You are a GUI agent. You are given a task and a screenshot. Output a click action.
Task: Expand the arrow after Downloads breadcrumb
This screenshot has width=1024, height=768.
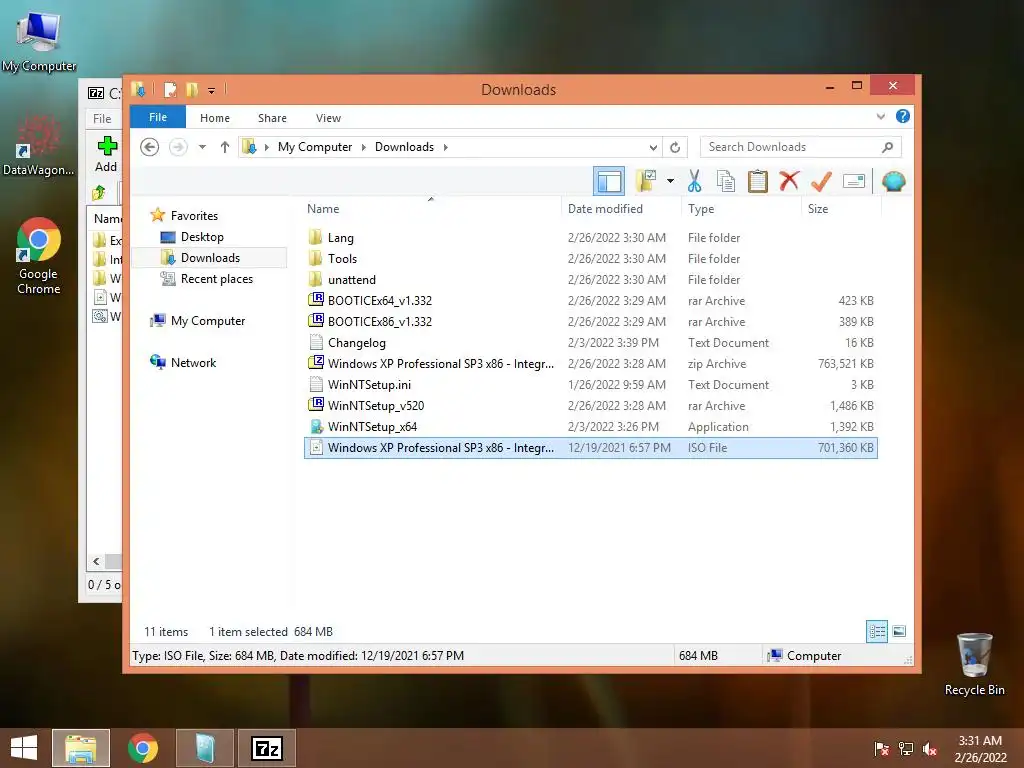pos(445,147)
